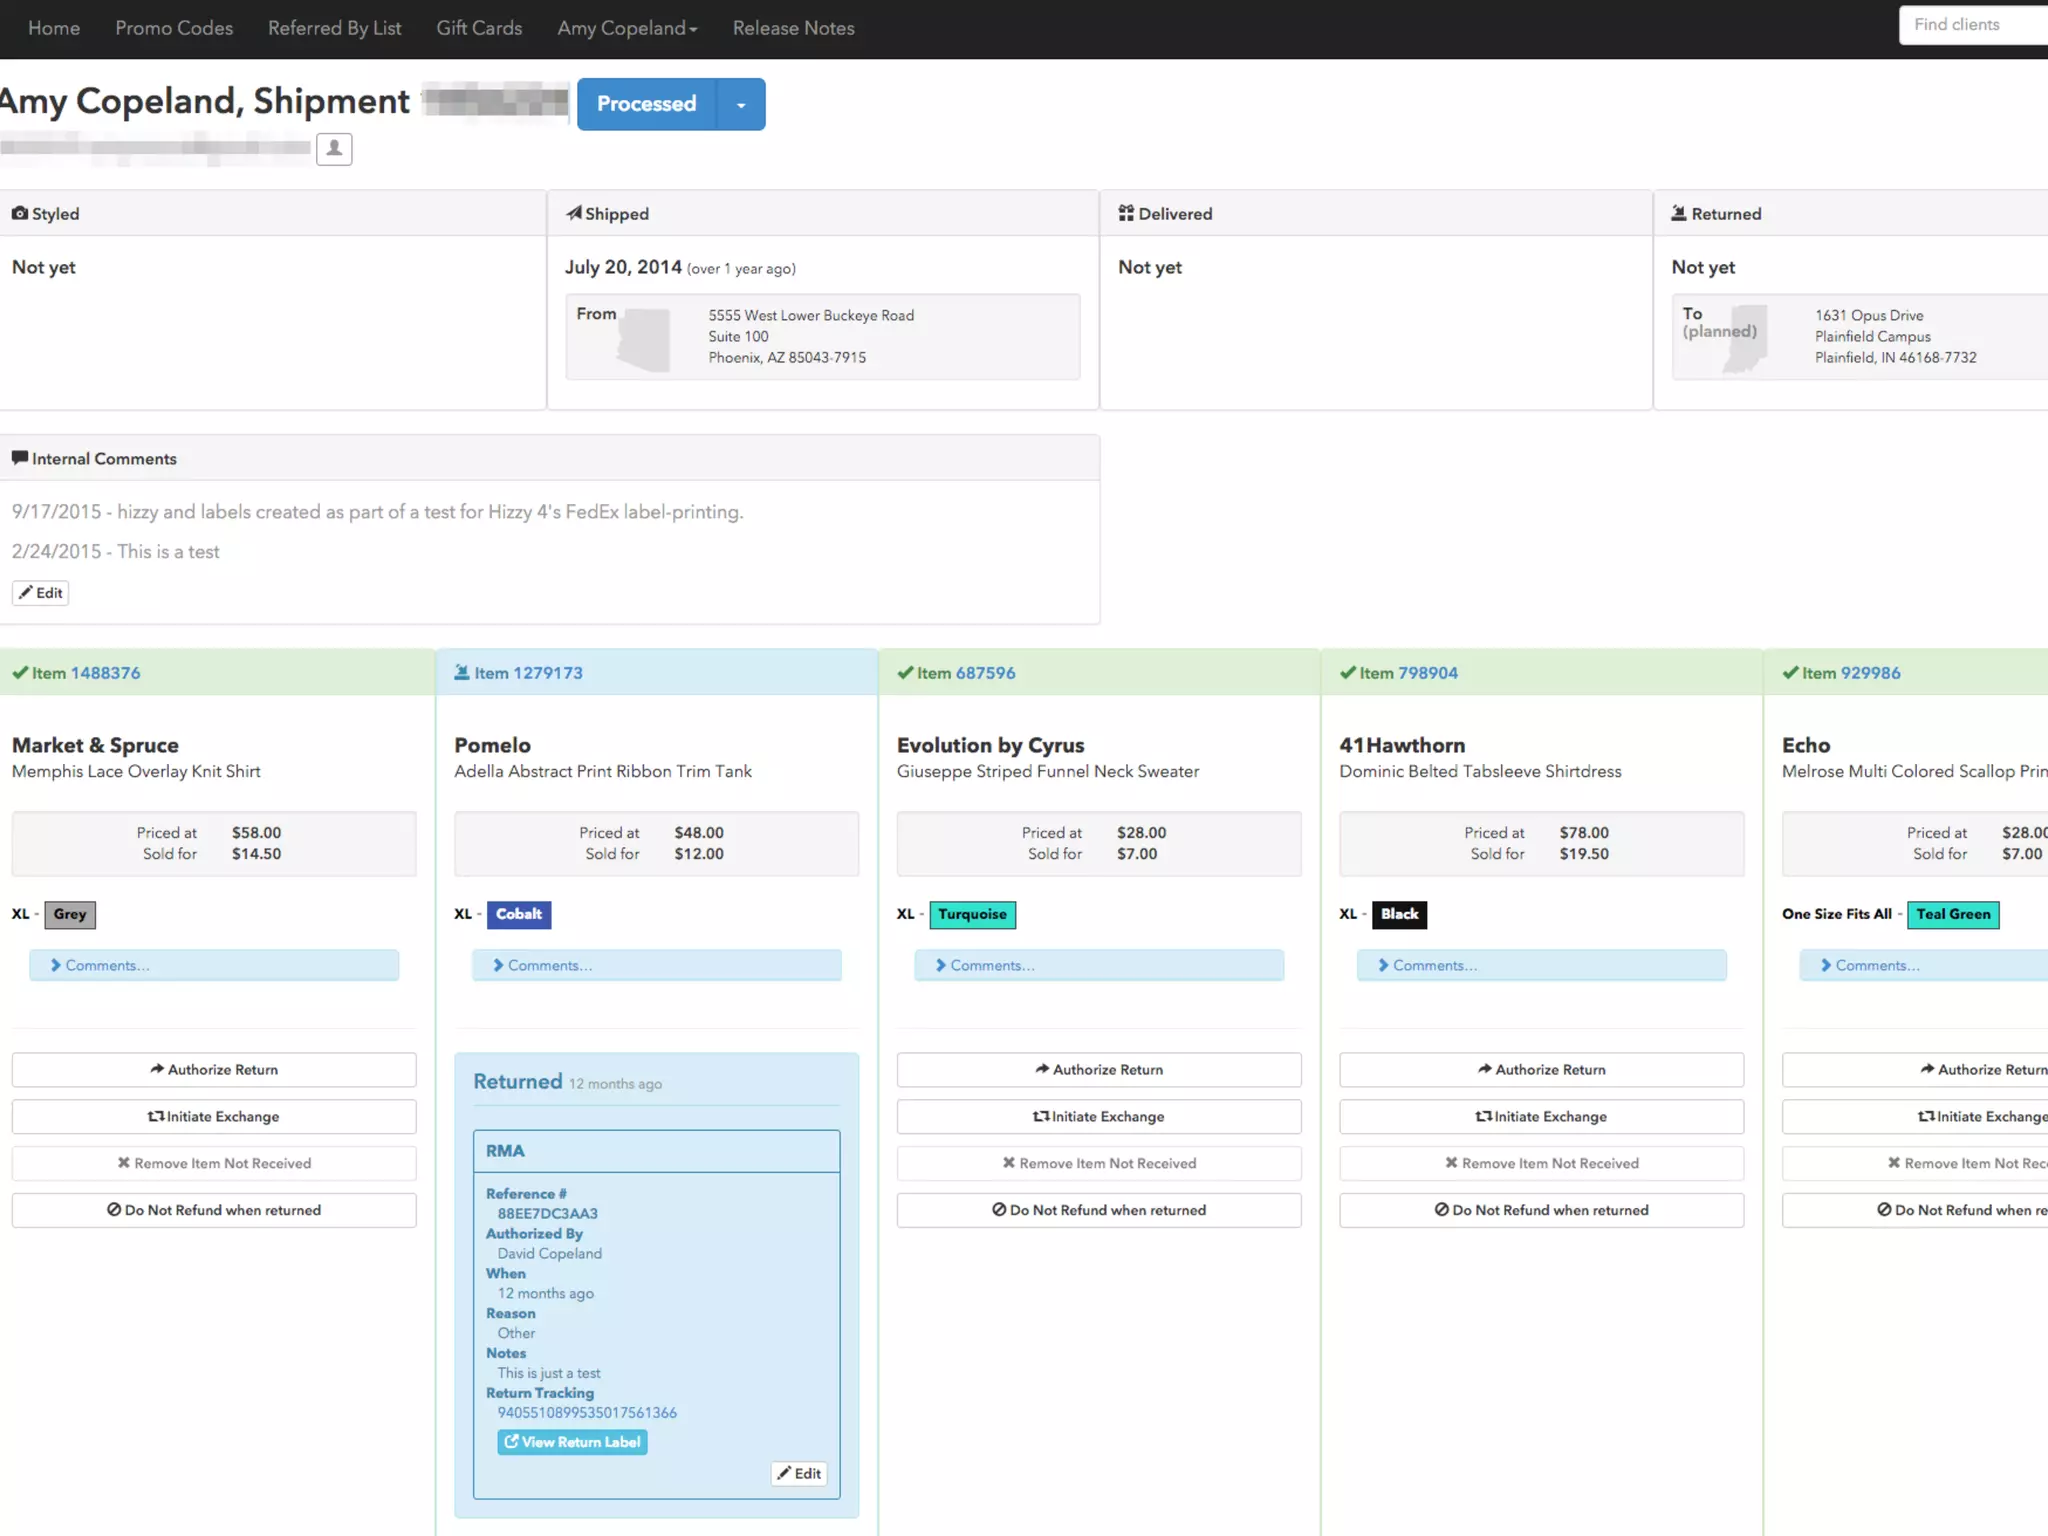Click the checkmark icon beside Item 687596
Screen dimensions: 2048x1536
(905, 673)
